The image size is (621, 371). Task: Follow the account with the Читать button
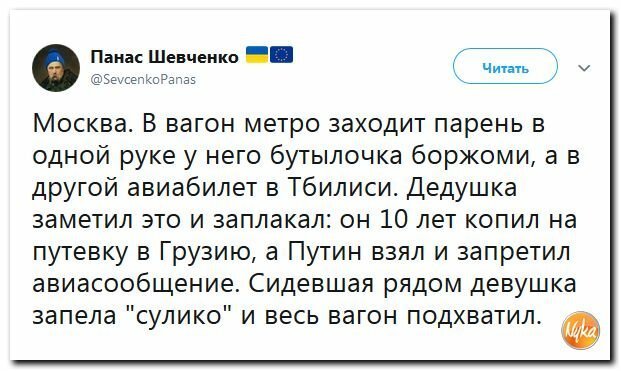(505, 67)
